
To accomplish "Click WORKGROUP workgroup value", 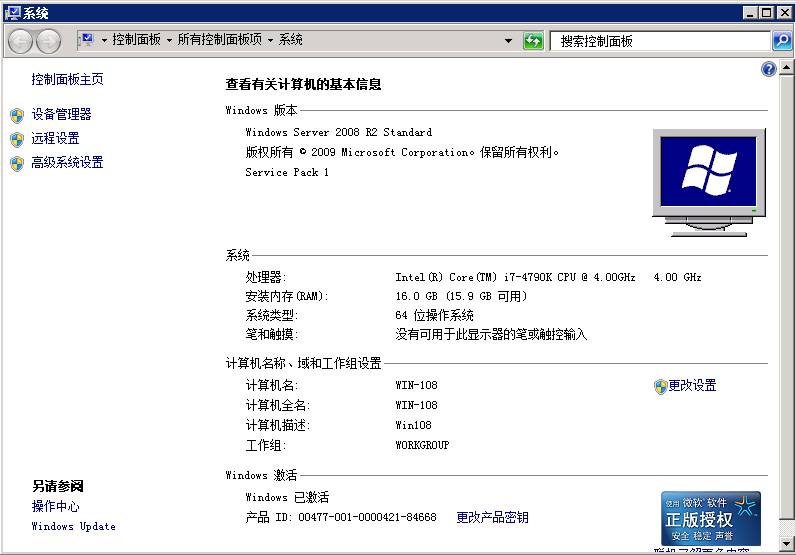I will (422, 445).
